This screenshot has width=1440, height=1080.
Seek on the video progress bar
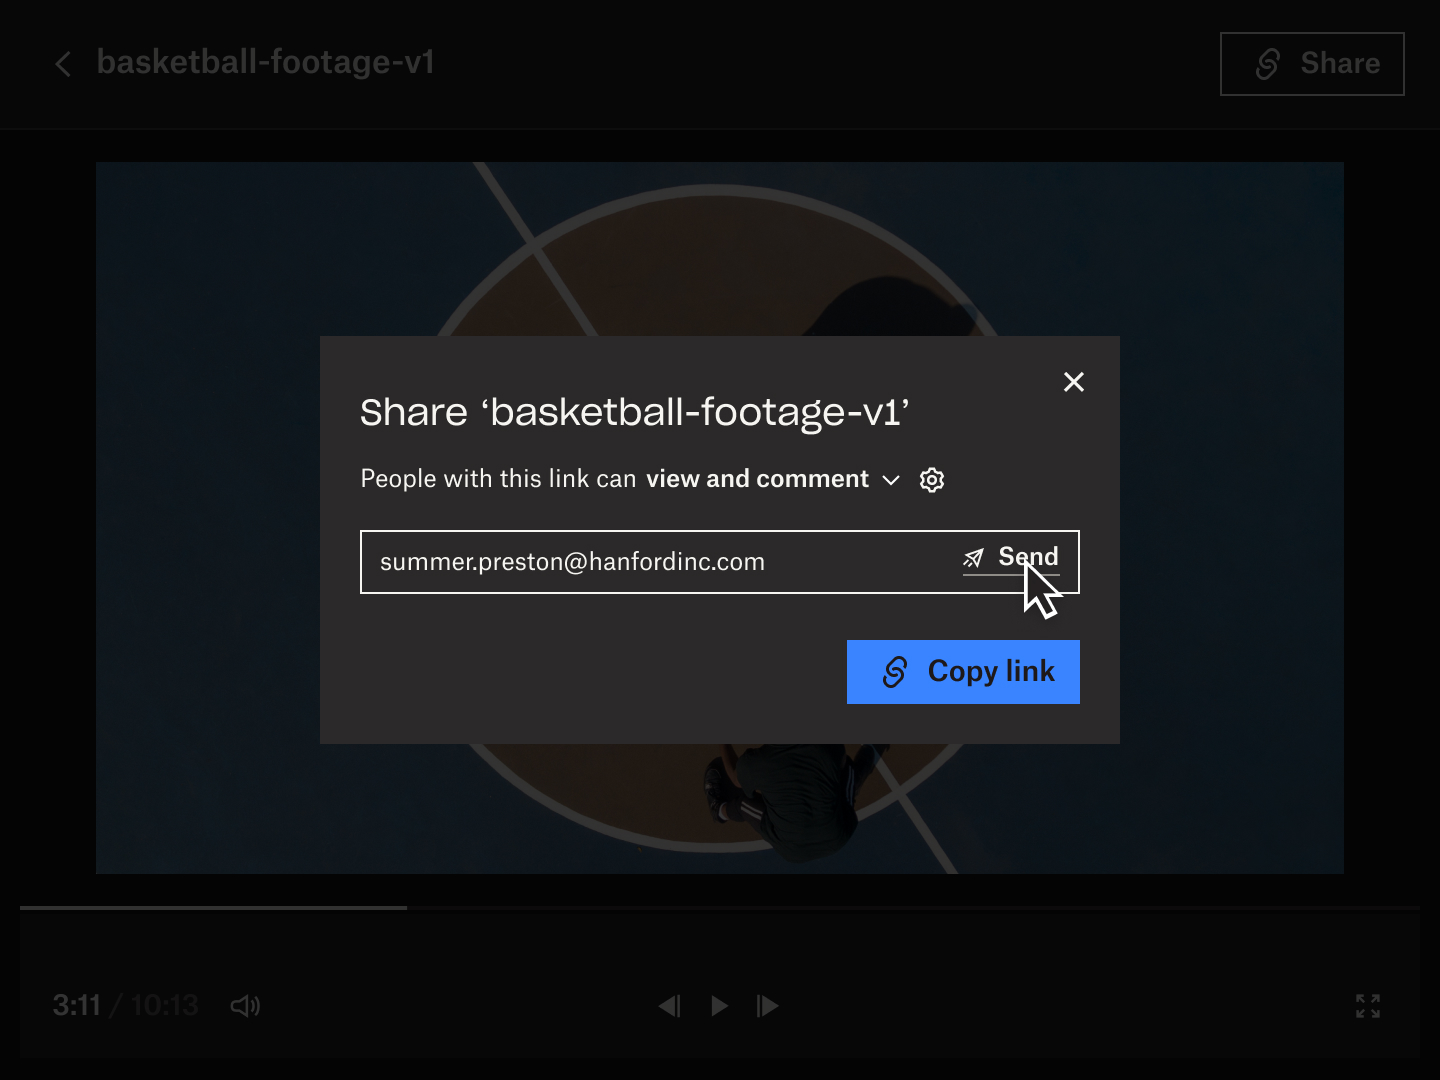(720, 908)
